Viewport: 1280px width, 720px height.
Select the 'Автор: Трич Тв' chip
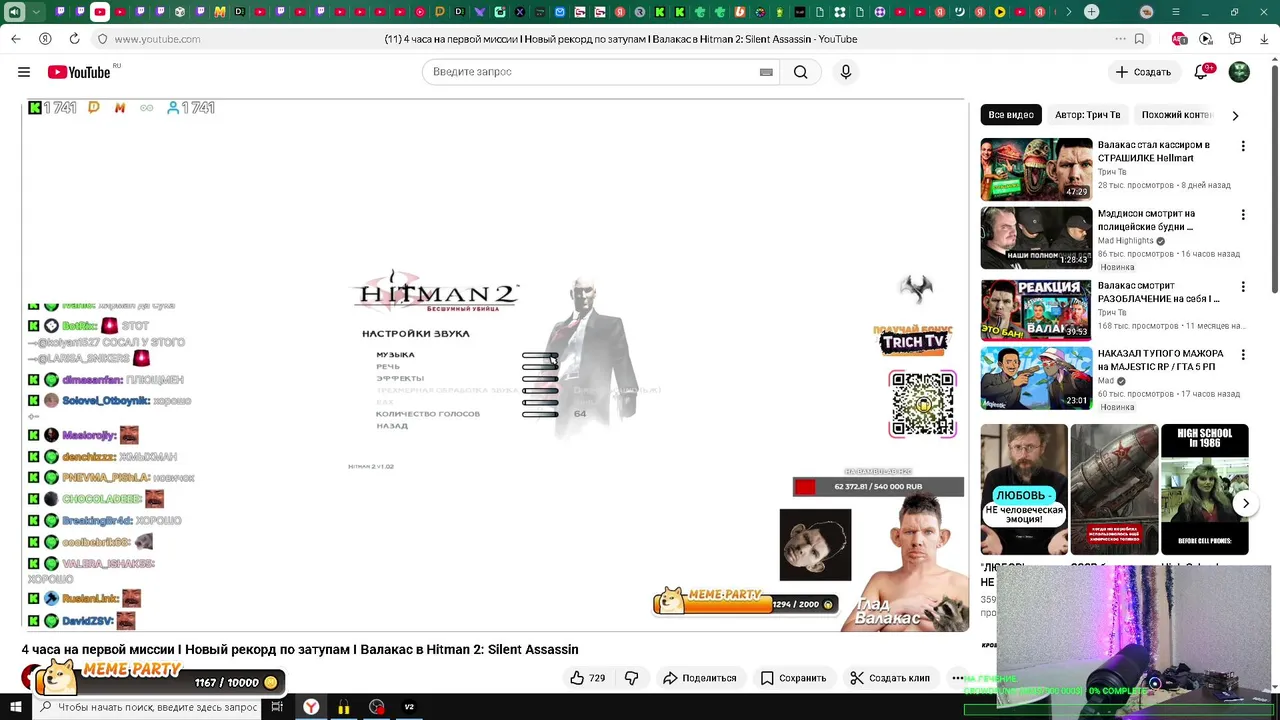[1087, 115]
